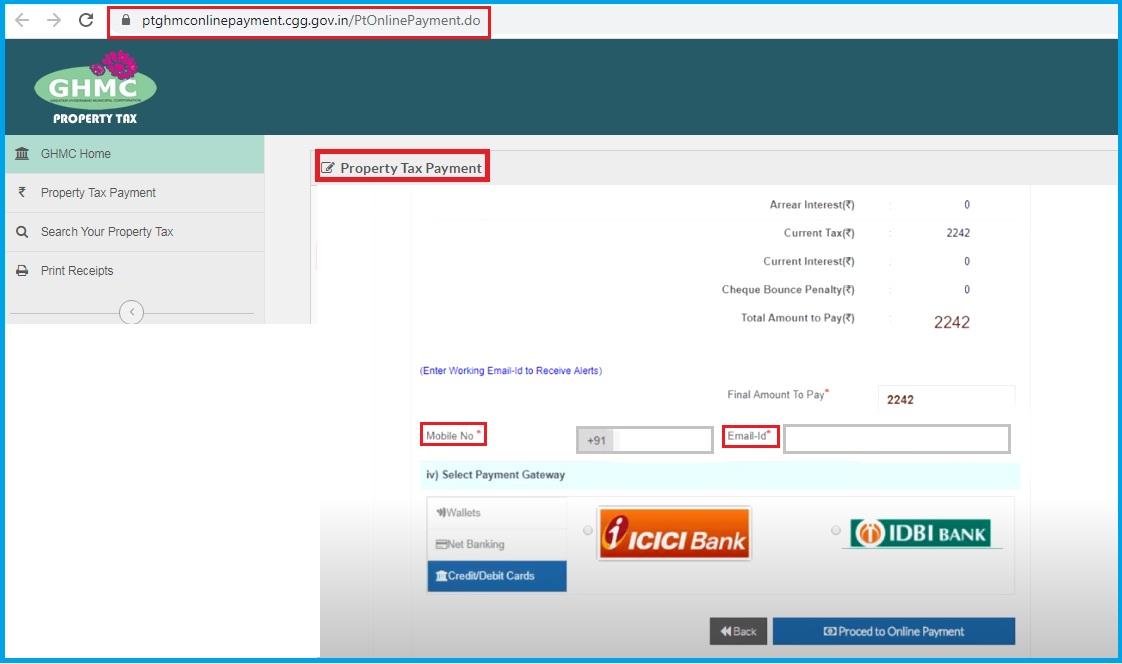Click the browser back arrow
This screenshot has width=1122, height=664.
(20, 19)
